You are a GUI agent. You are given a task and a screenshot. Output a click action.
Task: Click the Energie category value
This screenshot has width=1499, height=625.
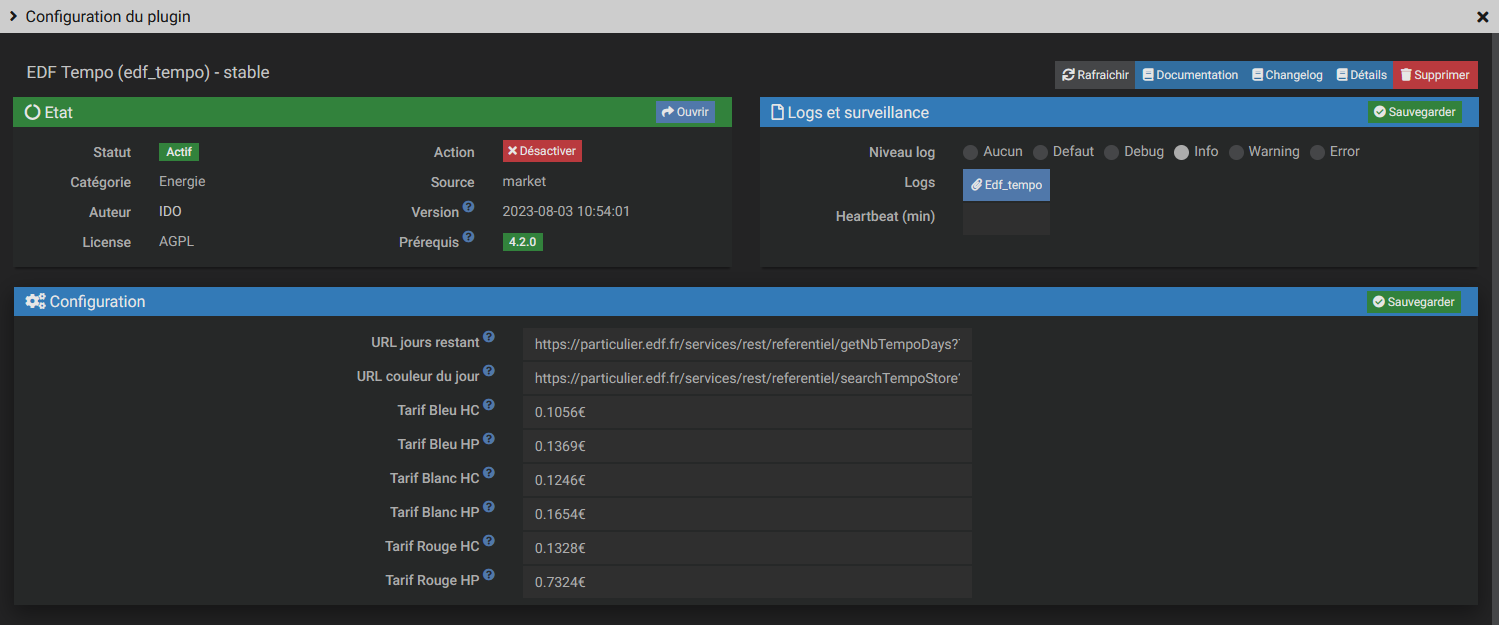point(182,182)
